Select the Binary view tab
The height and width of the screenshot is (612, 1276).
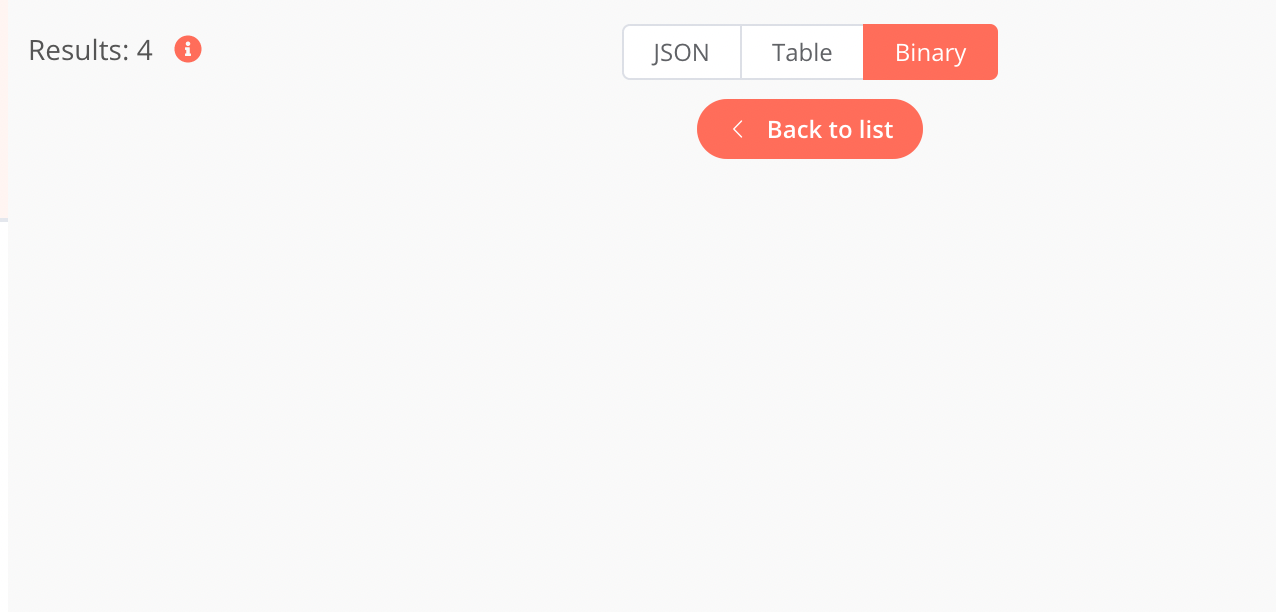(930, 52)
